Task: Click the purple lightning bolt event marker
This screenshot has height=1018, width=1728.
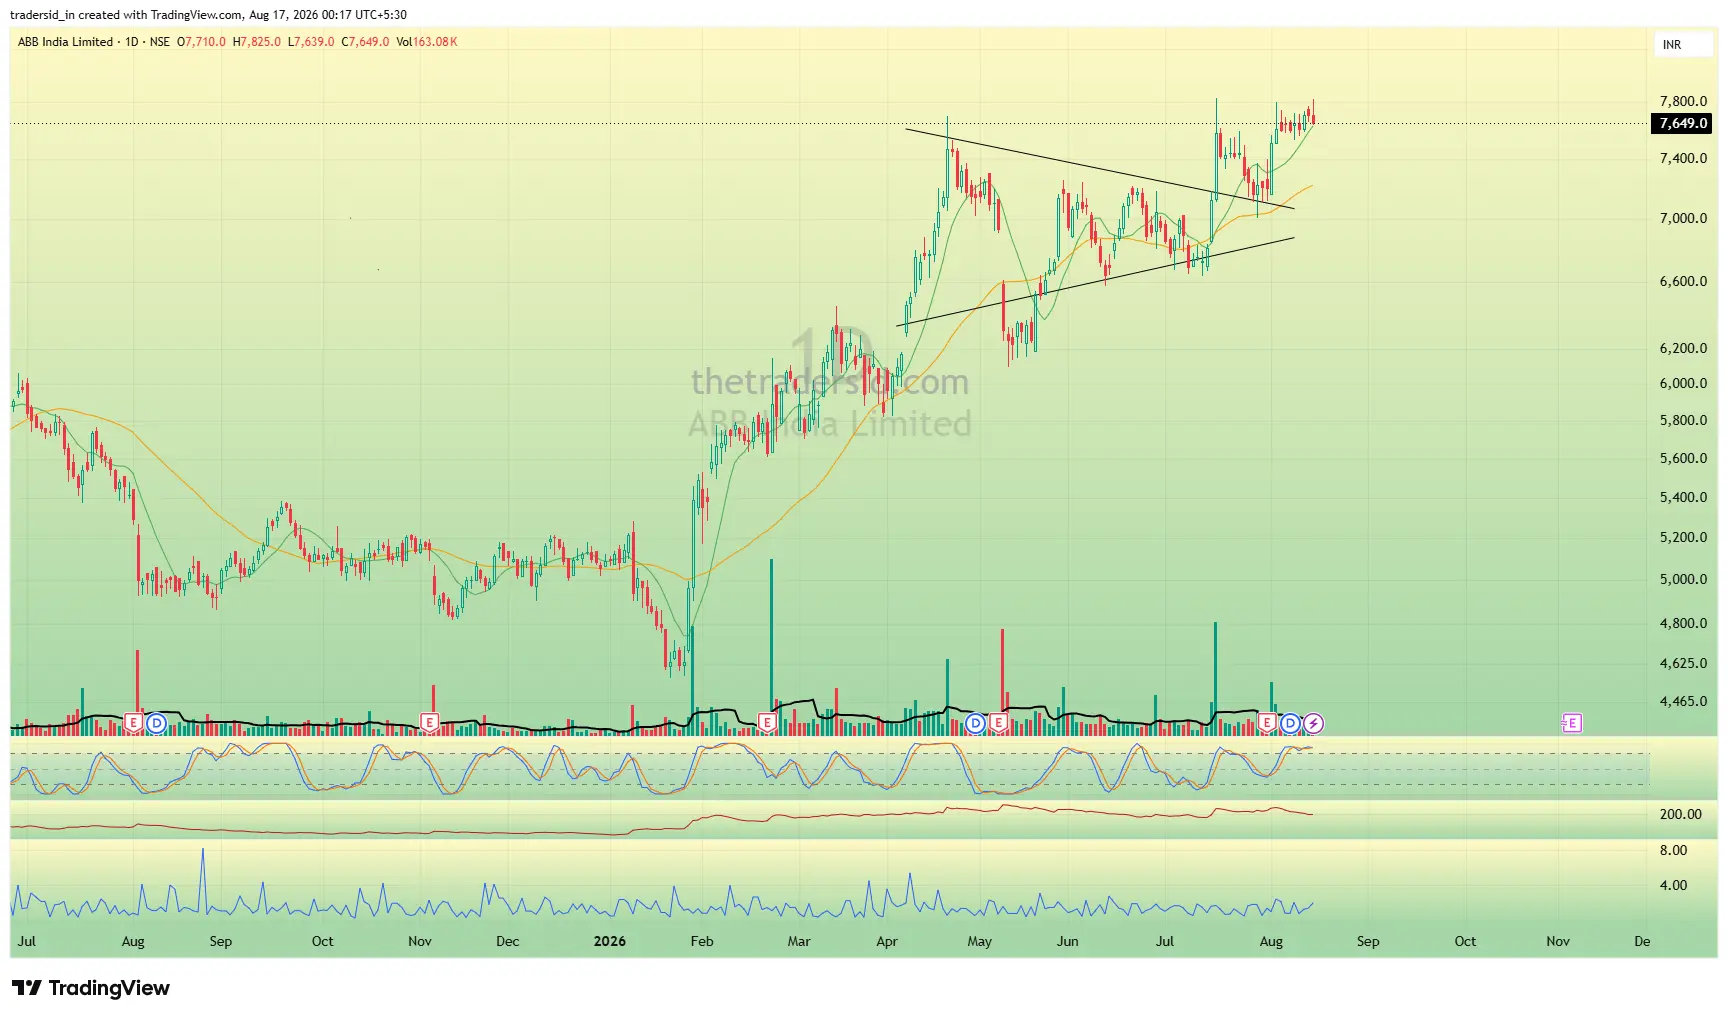Action: tap(1313, 722)
